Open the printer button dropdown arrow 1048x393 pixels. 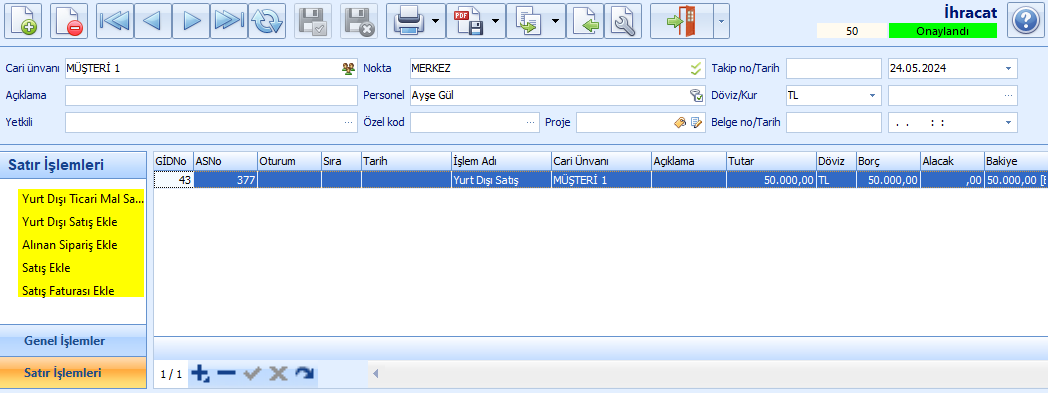[x=435, y=21]
